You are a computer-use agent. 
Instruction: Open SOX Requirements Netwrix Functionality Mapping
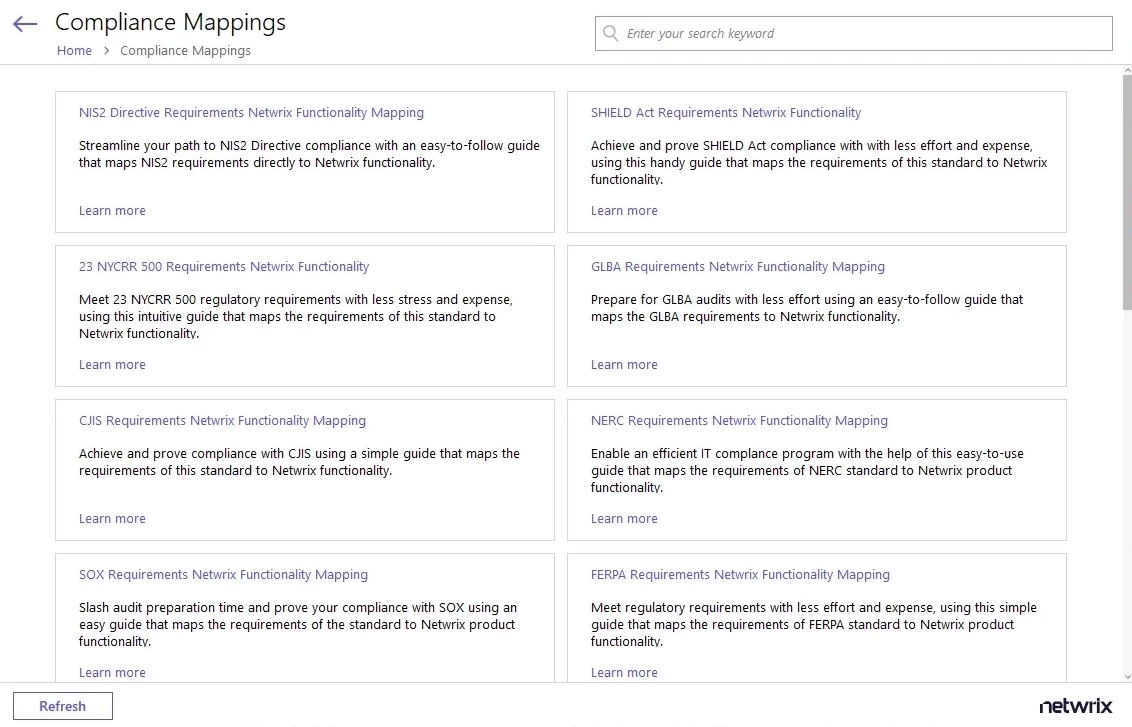[x=223, y=574]
